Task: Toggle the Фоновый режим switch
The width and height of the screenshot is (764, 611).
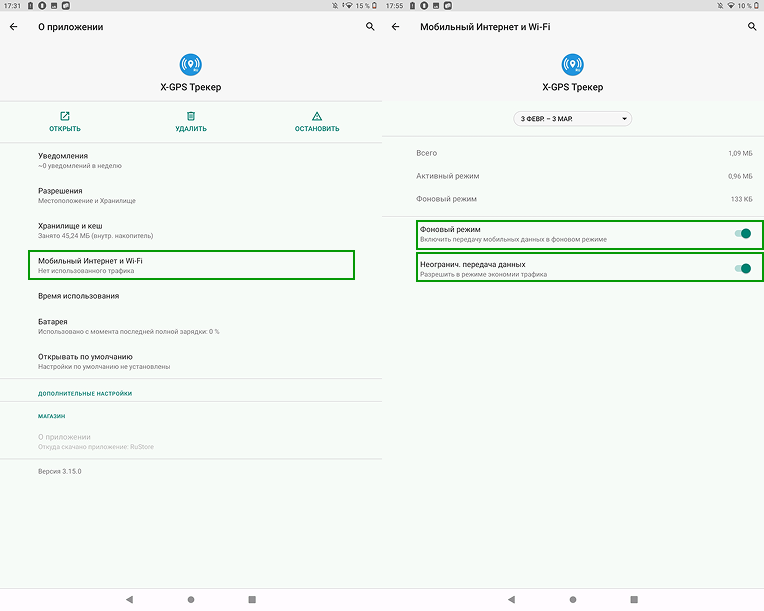Action: coord(742,234)
